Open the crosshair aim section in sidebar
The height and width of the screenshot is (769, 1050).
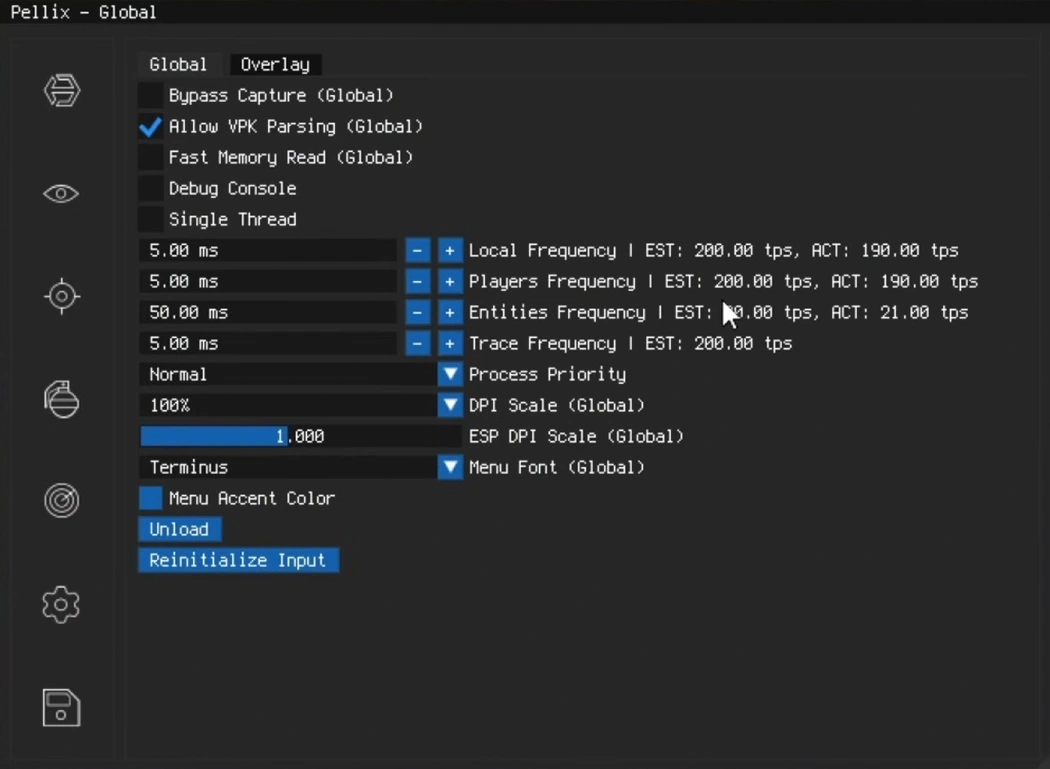(x=62, y=296)
